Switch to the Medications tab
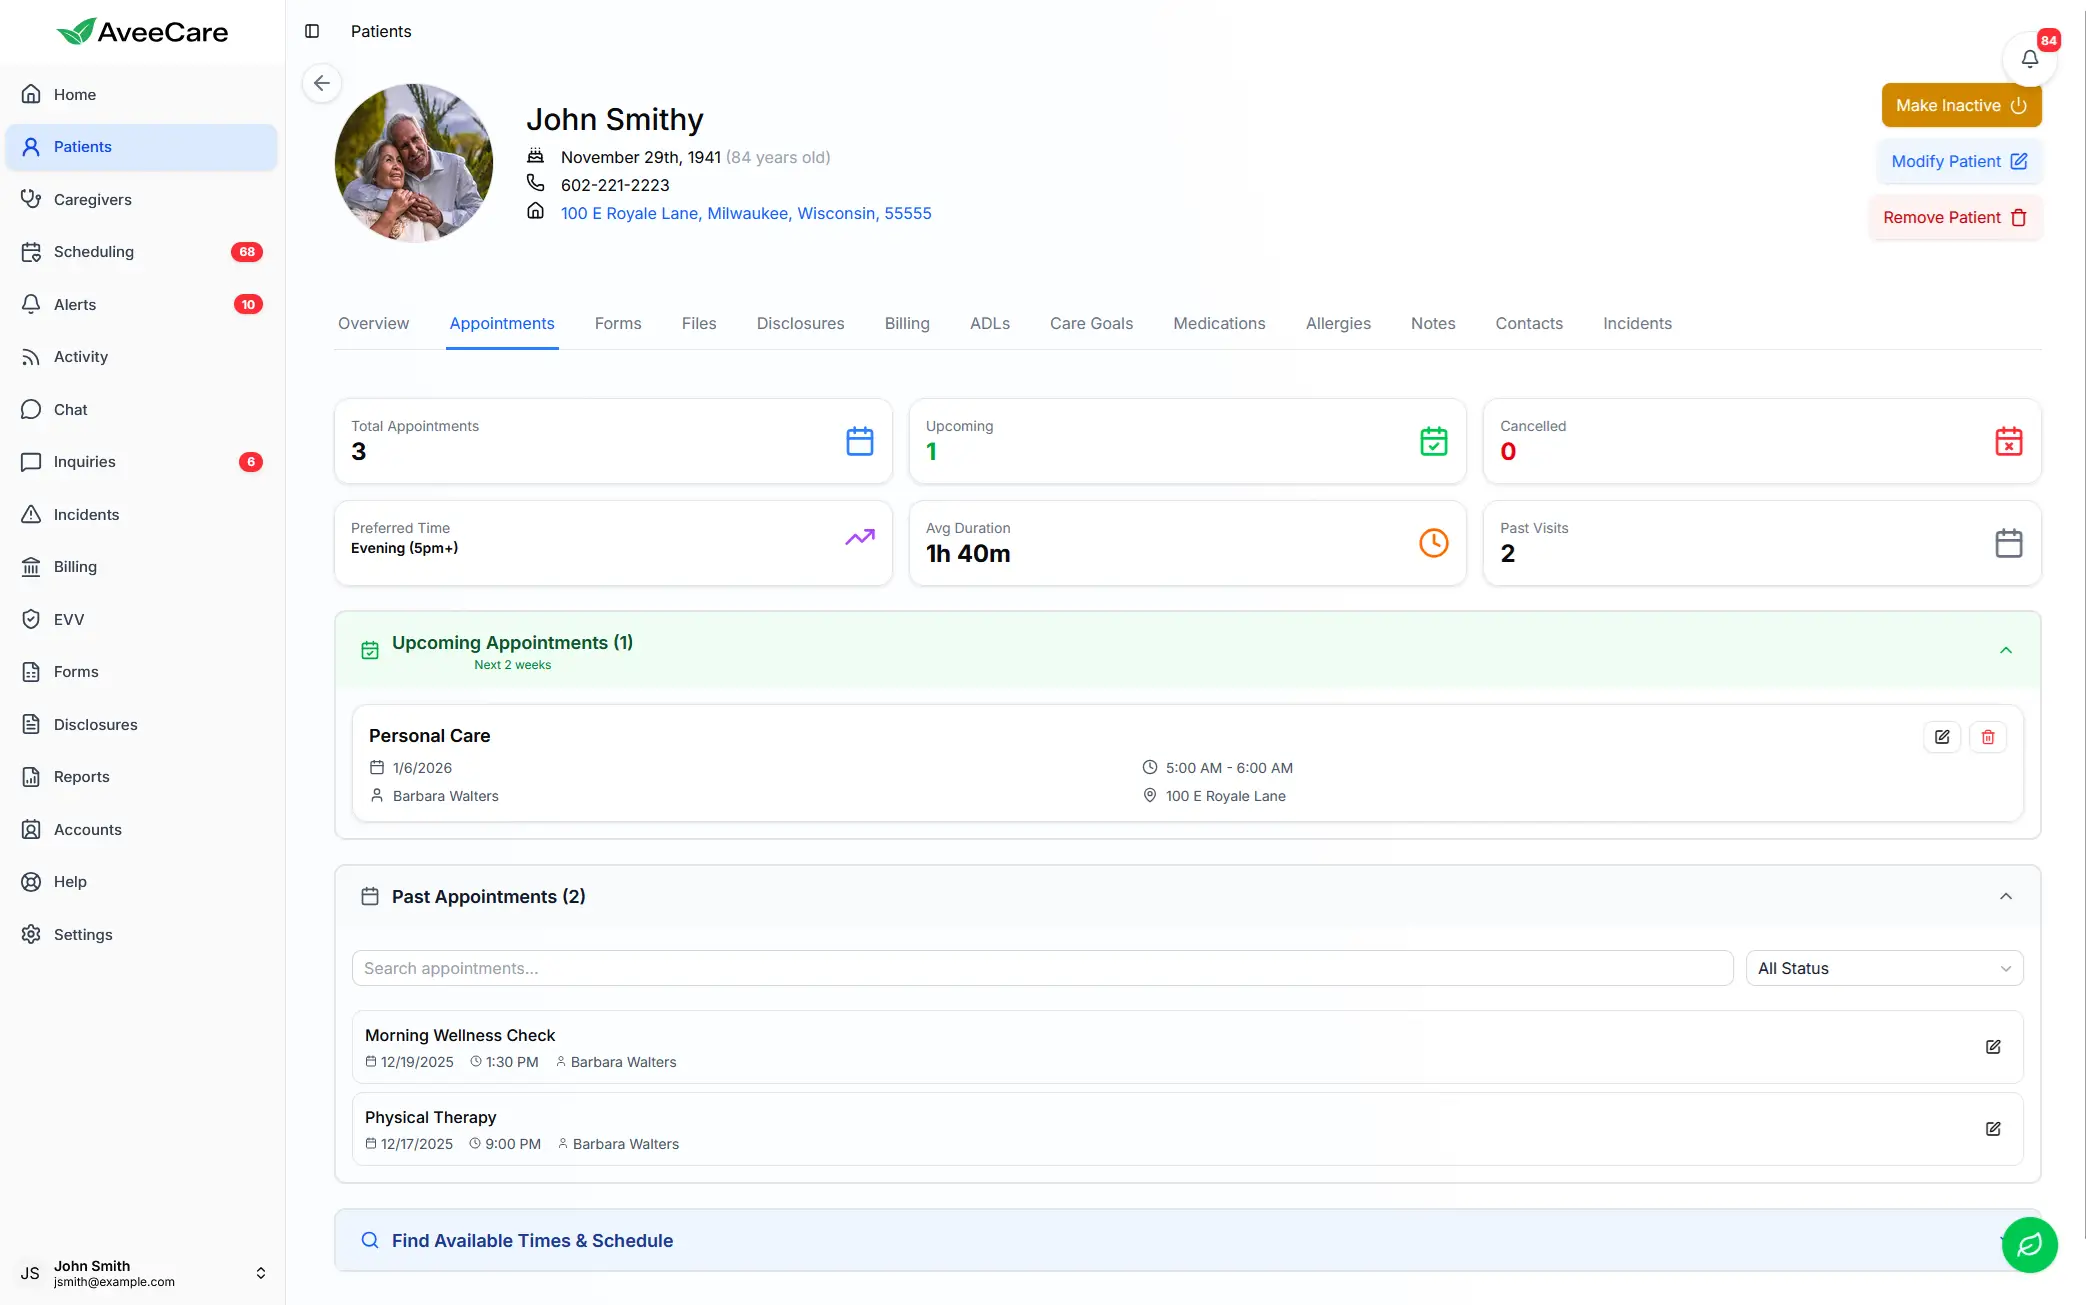The image size is (2086, 1305). [1219, 323]
